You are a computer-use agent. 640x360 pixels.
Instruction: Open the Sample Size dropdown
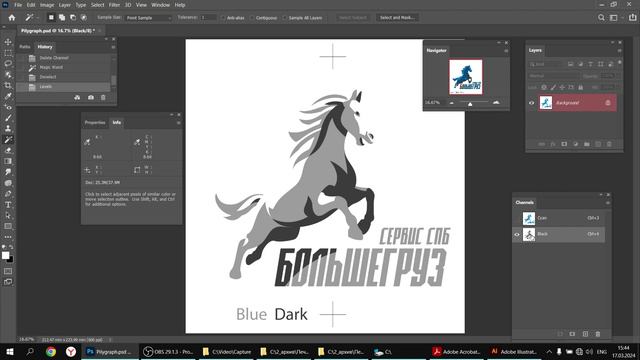[149, 18]
